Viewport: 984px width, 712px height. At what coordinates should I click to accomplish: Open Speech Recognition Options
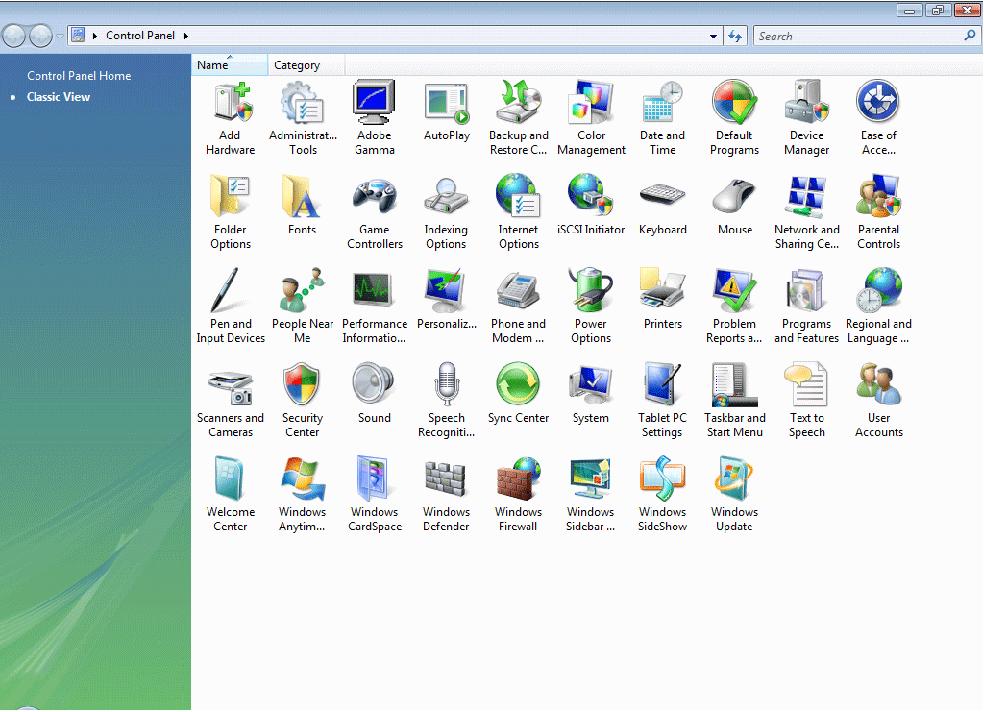pos(446,400)
